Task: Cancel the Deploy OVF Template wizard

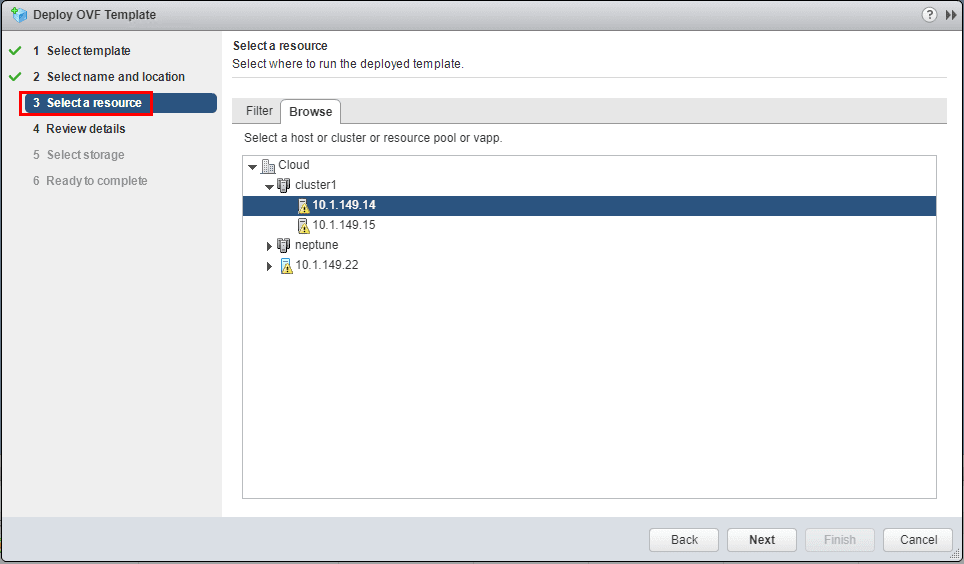Action: pos(918,540)
